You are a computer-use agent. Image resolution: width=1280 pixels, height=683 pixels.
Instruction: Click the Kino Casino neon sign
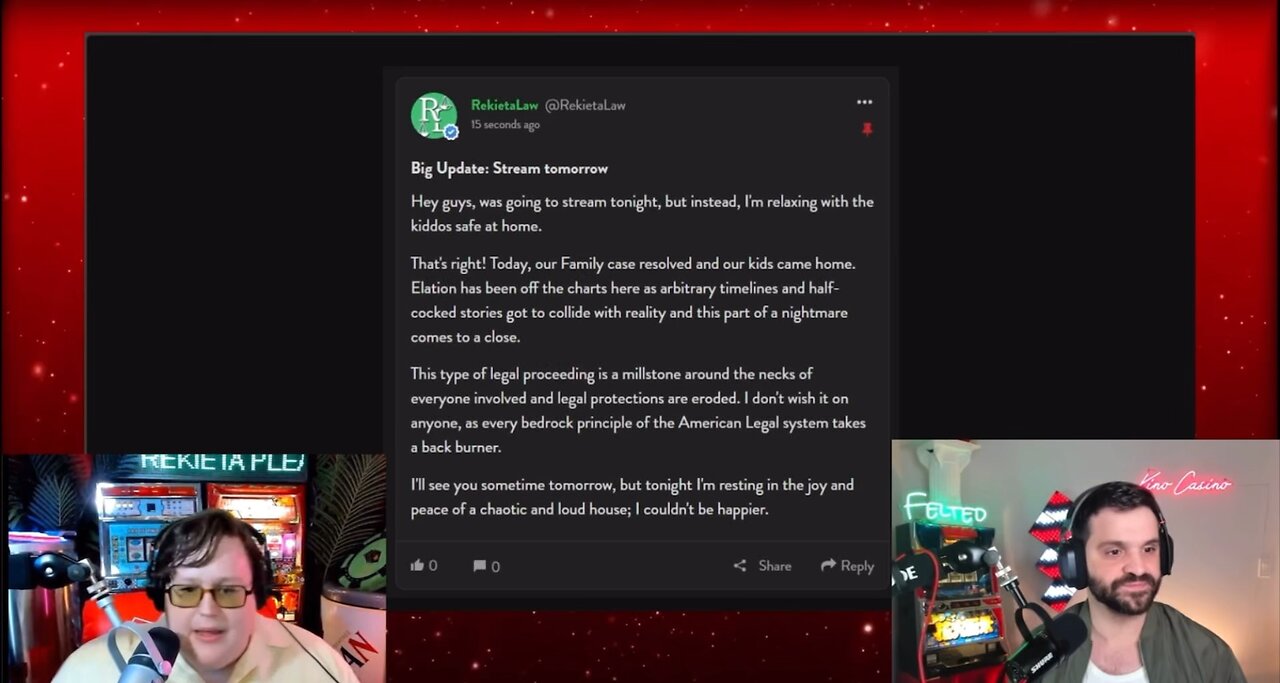[x=1185, y=483]
